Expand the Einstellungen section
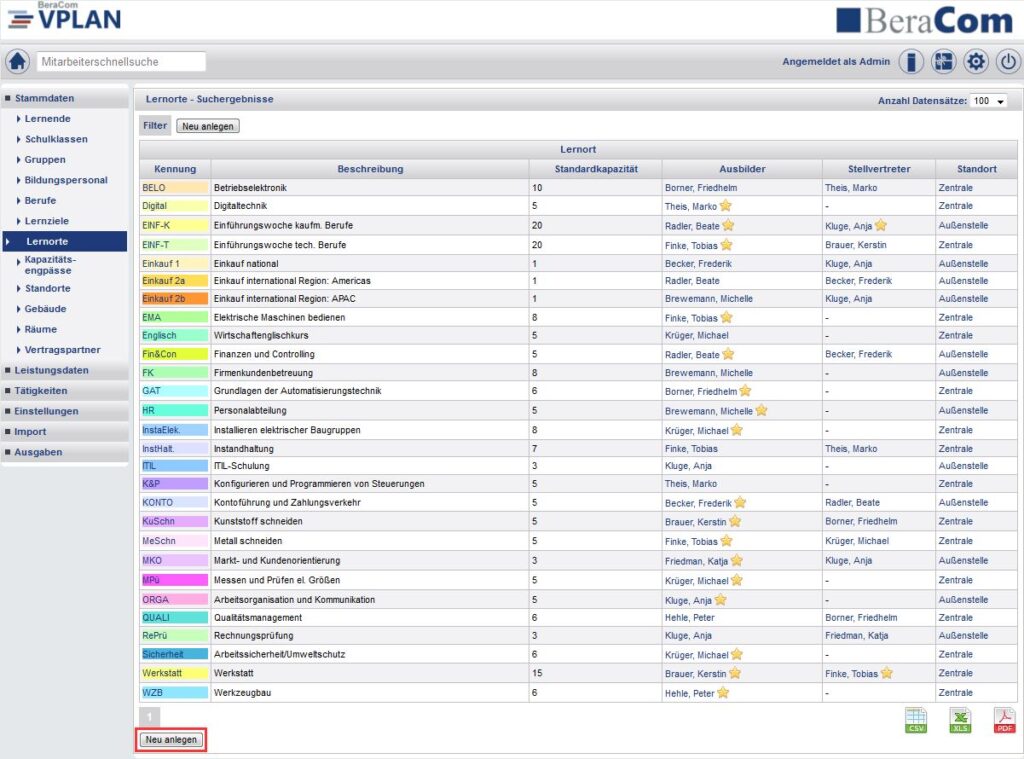This screenshot has height=759, width=1024. point(65,411)
